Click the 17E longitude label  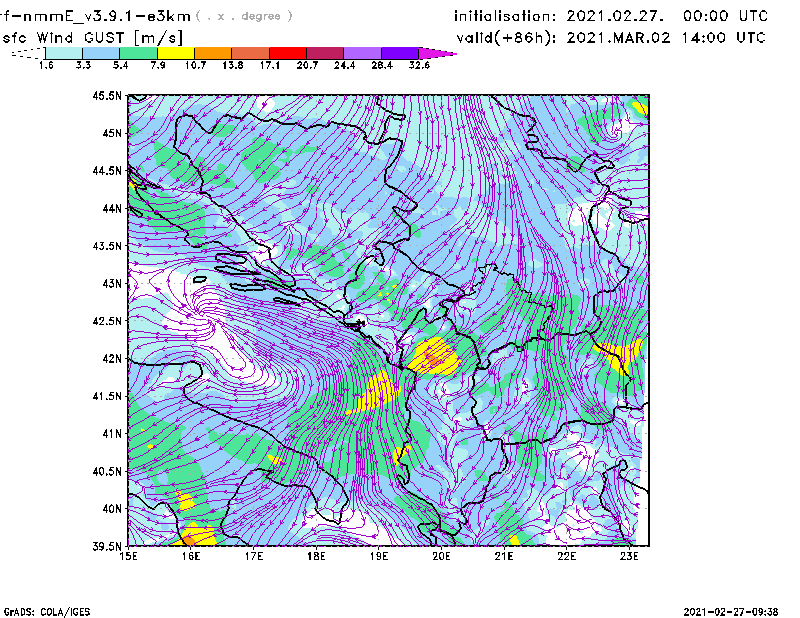tap(254, 556)
